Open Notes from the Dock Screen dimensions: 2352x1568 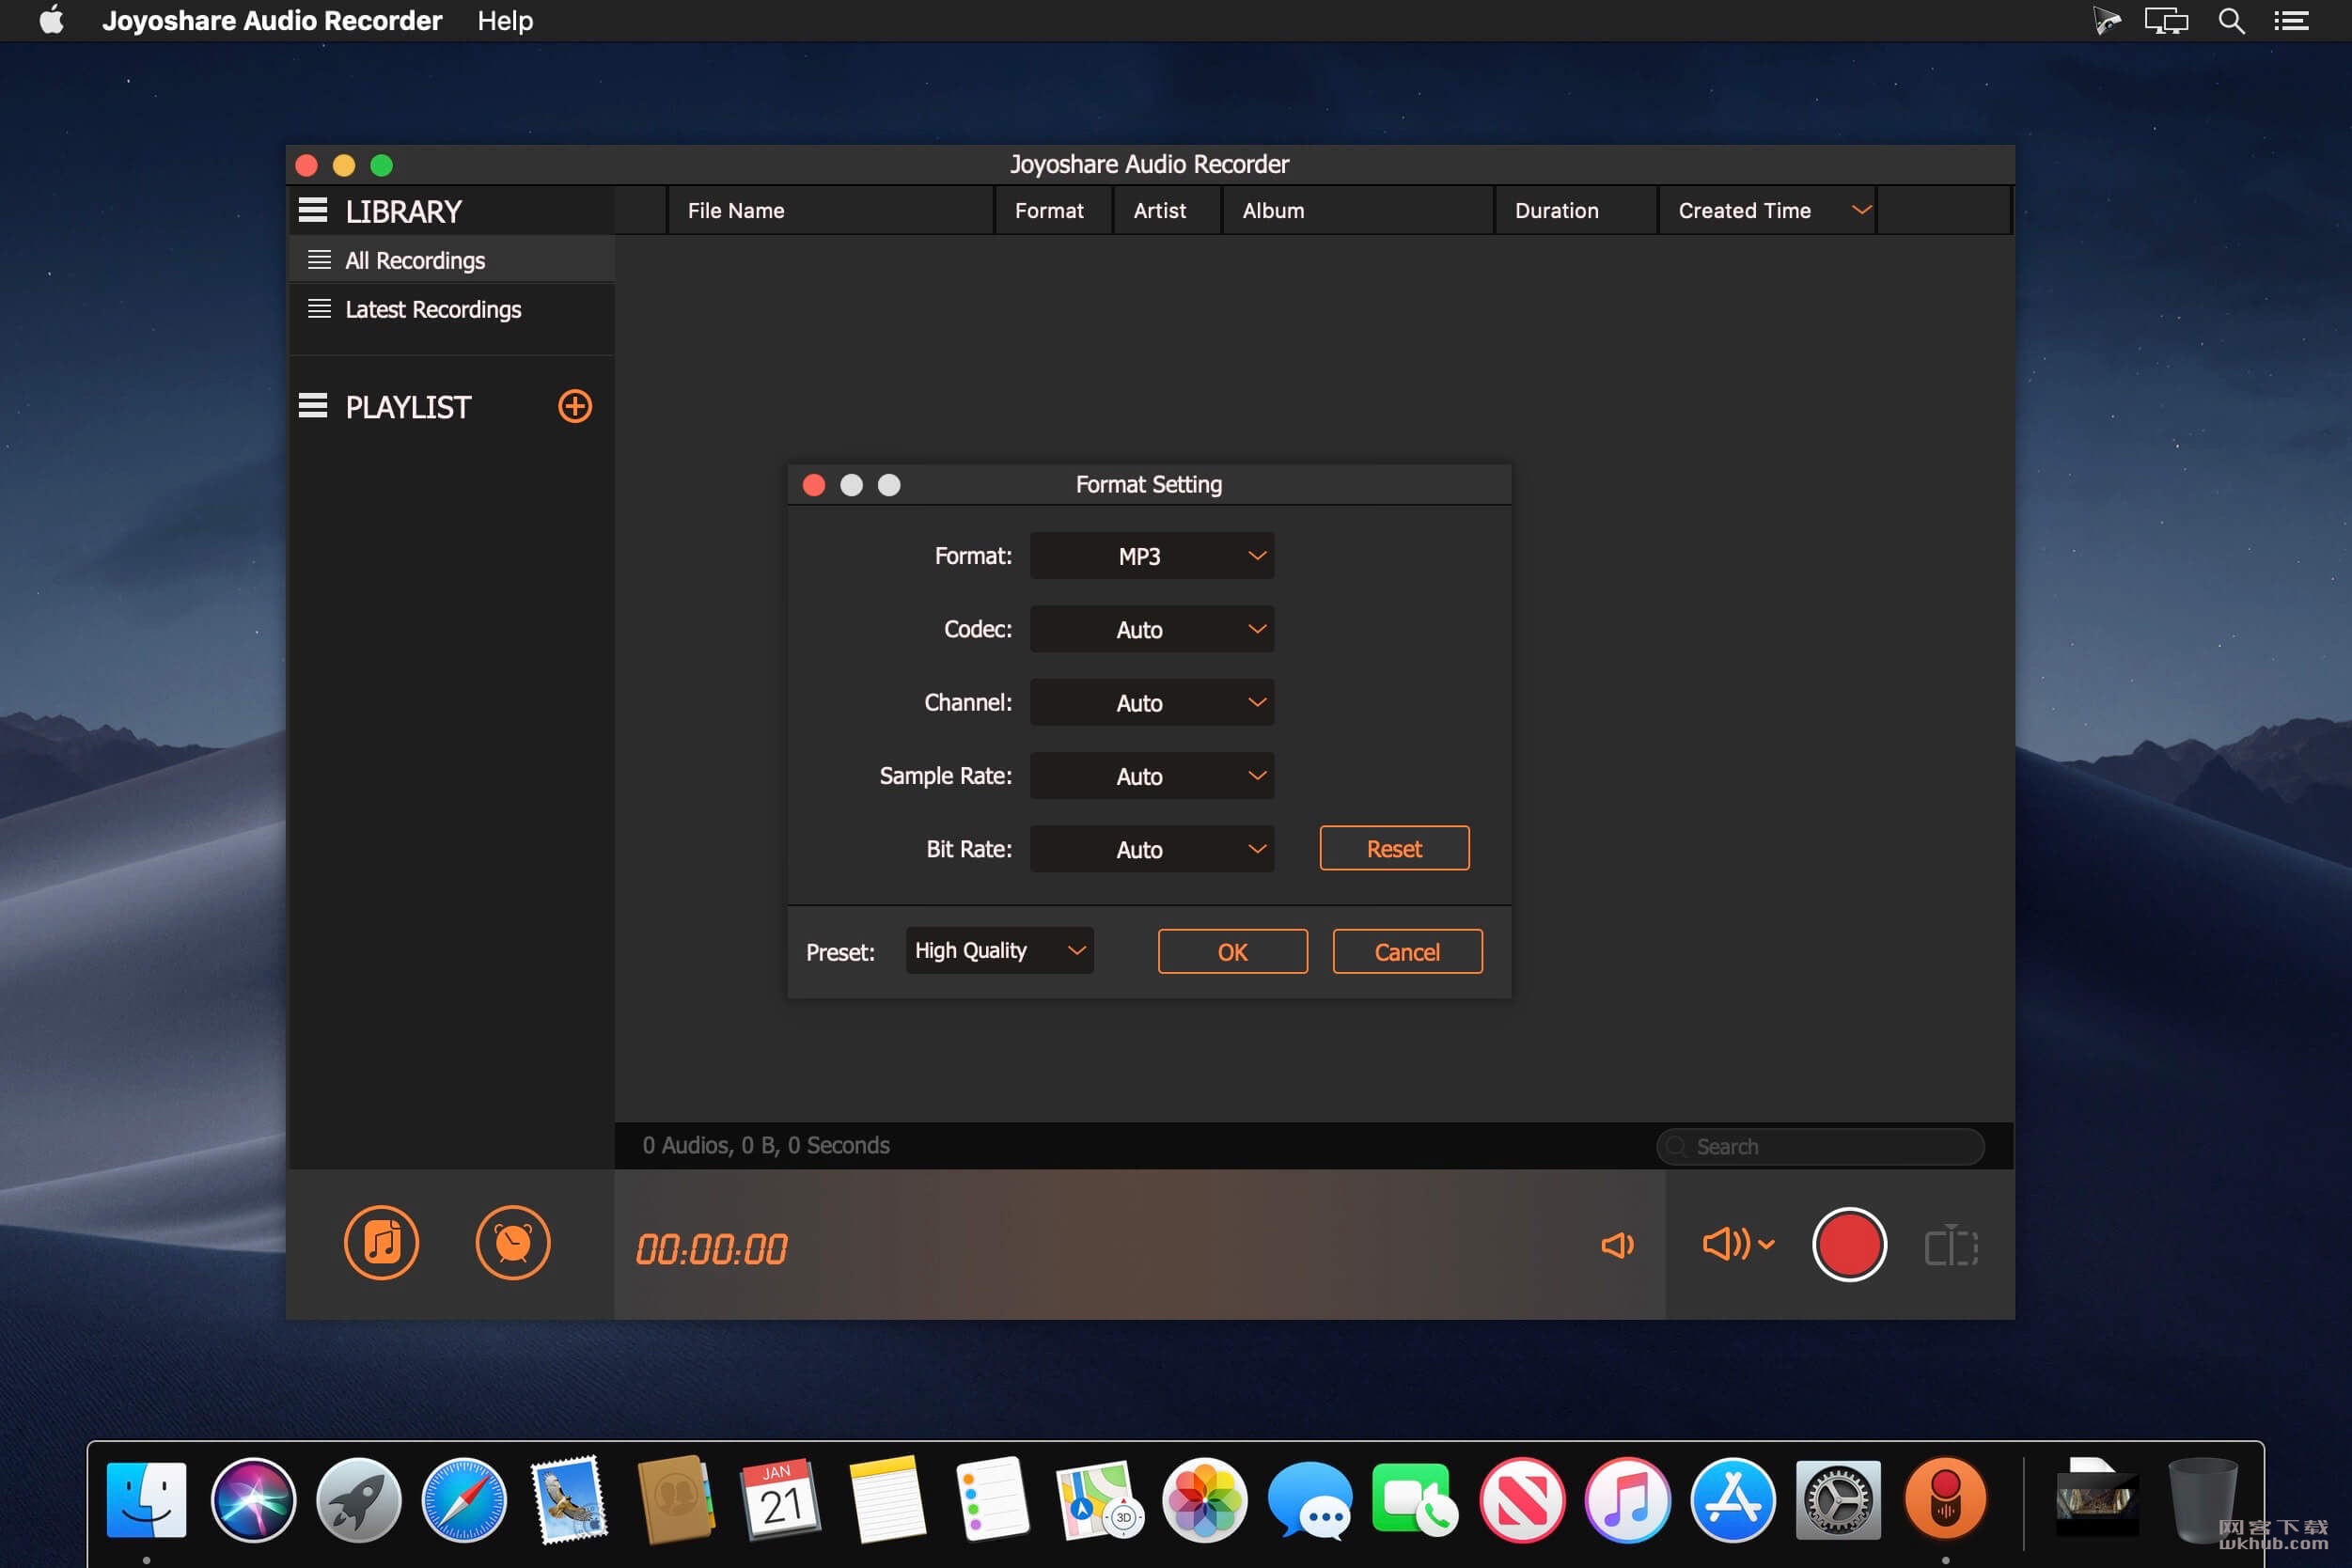(x=886, y=1499)
